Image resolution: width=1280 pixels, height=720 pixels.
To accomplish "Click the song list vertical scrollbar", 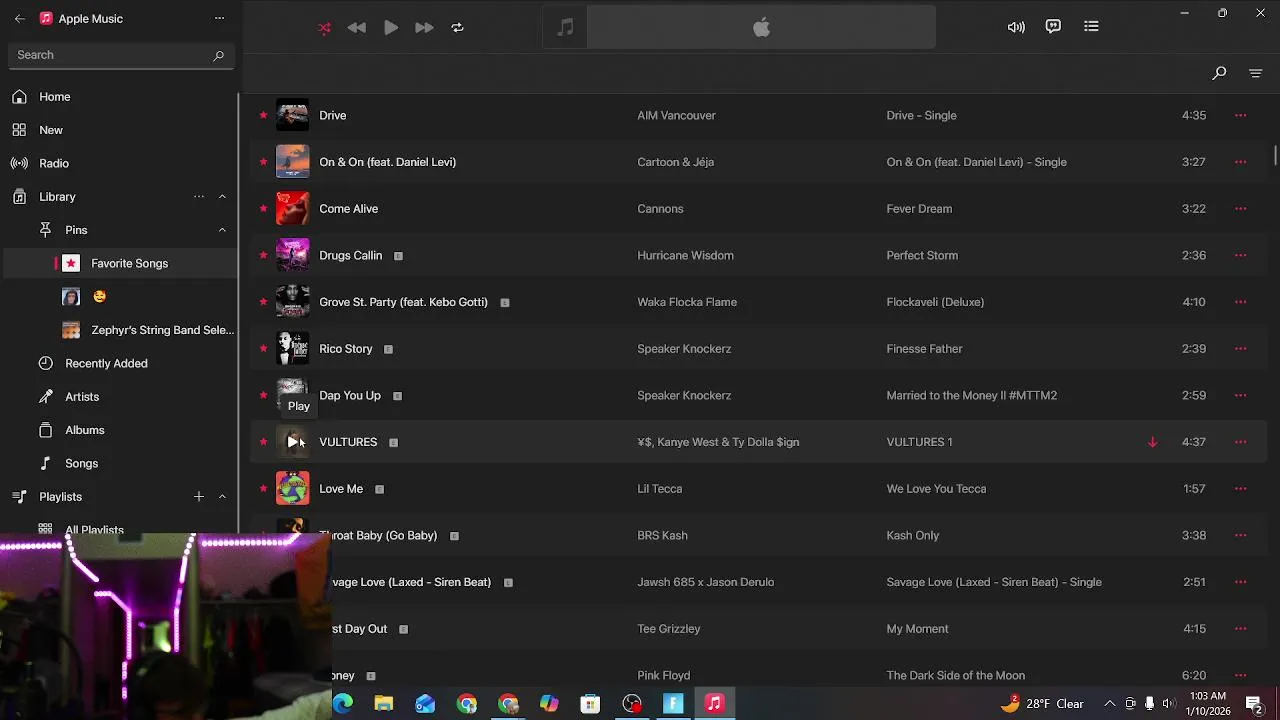I will [x=1275, y=157].
